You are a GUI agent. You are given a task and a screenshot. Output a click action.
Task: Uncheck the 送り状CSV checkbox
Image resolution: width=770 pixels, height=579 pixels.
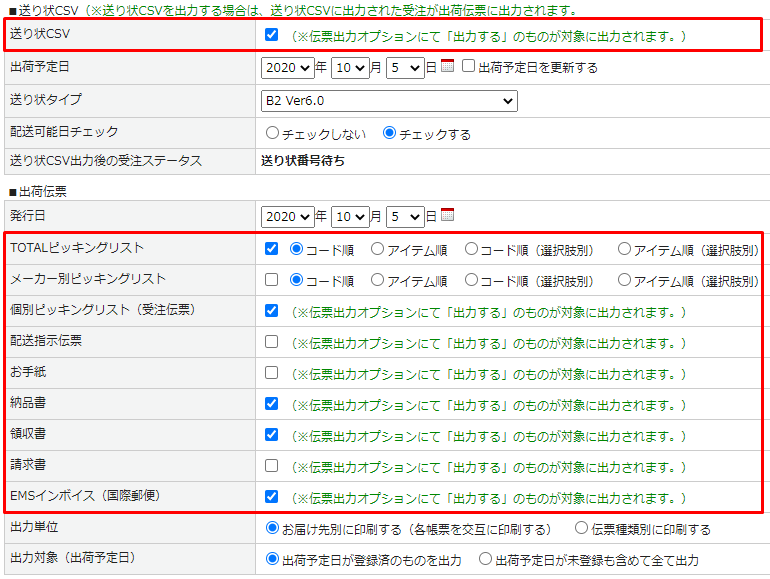pos(272,35)
